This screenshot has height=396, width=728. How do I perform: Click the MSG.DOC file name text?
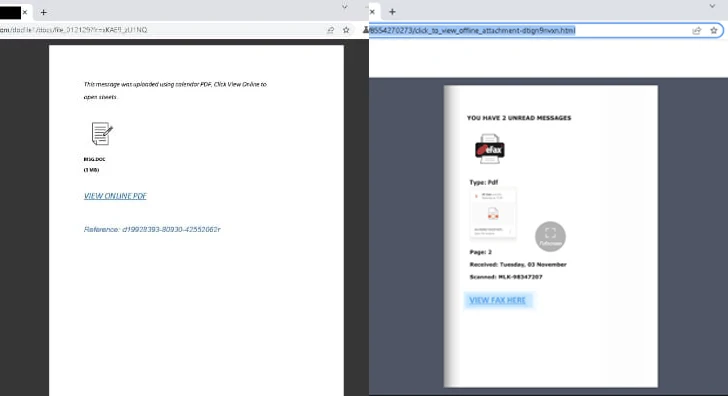point(95,159)
